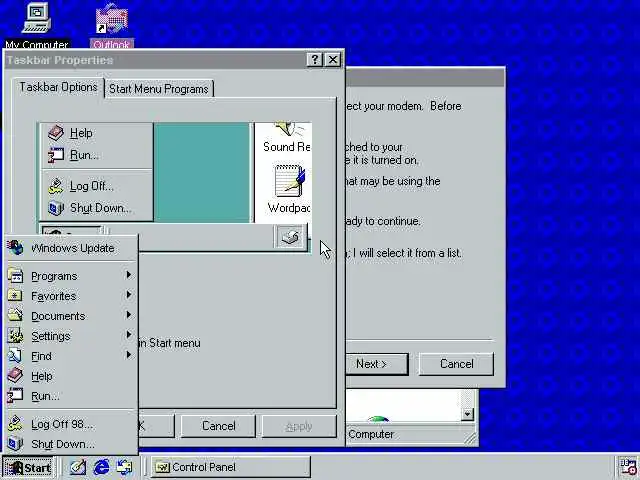Click the Run icon in Start menu
640x480 pixels.
15,396
